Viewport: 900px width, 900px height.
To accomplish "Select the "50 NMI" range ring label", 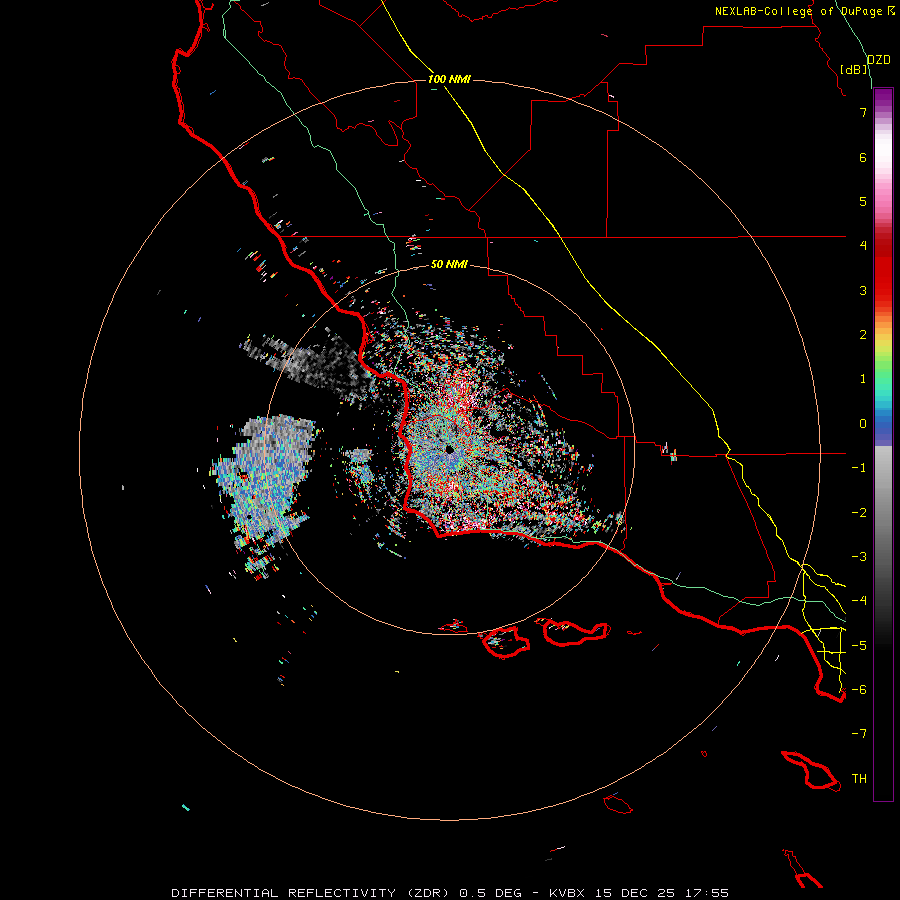I will tap(449, 264).
